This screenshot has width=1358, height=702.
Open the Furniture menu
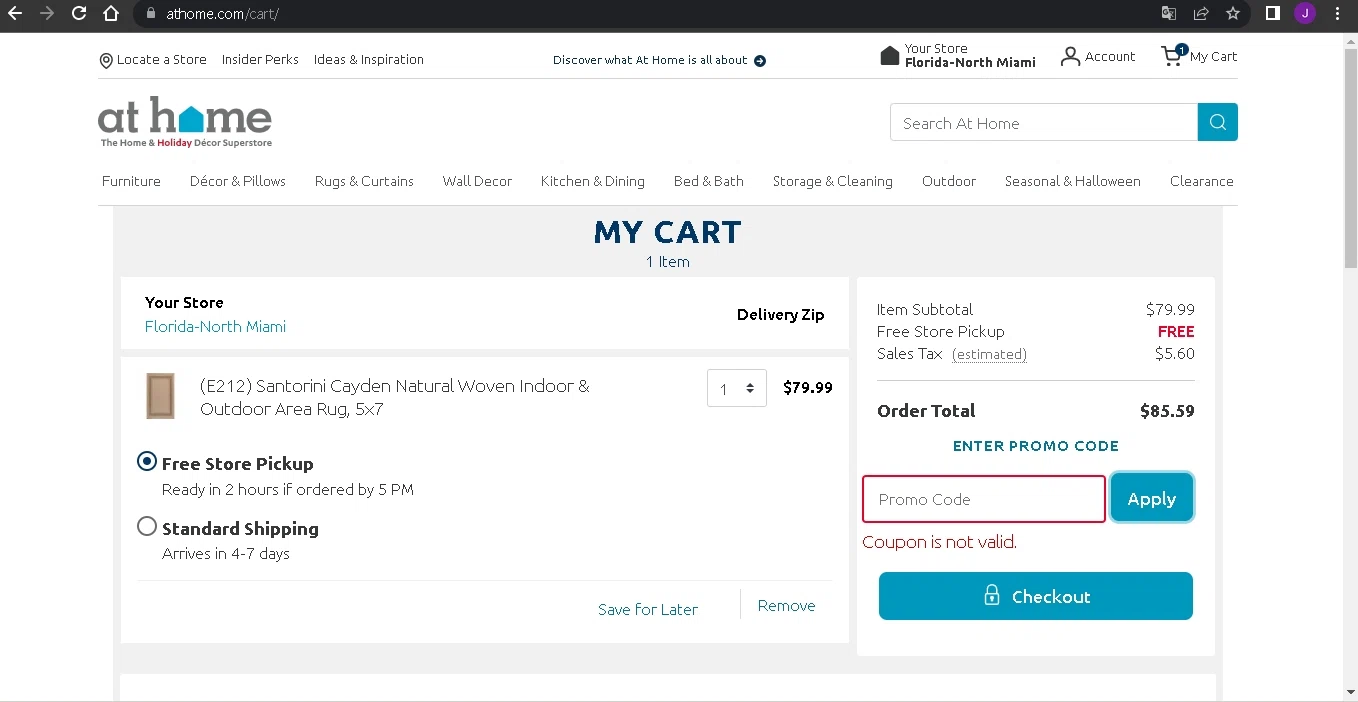click(131, 181)
